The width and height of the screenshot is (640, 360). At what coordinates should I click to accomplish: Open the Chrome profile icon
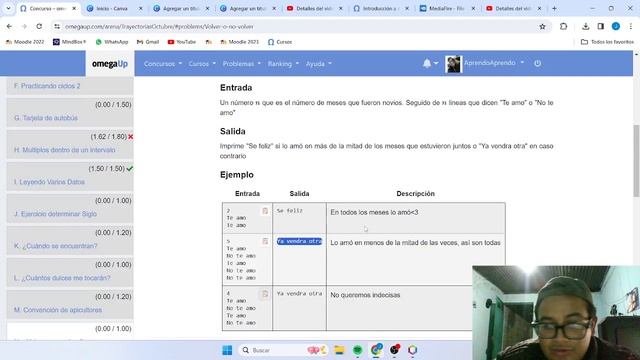click(x=616, y=27)
